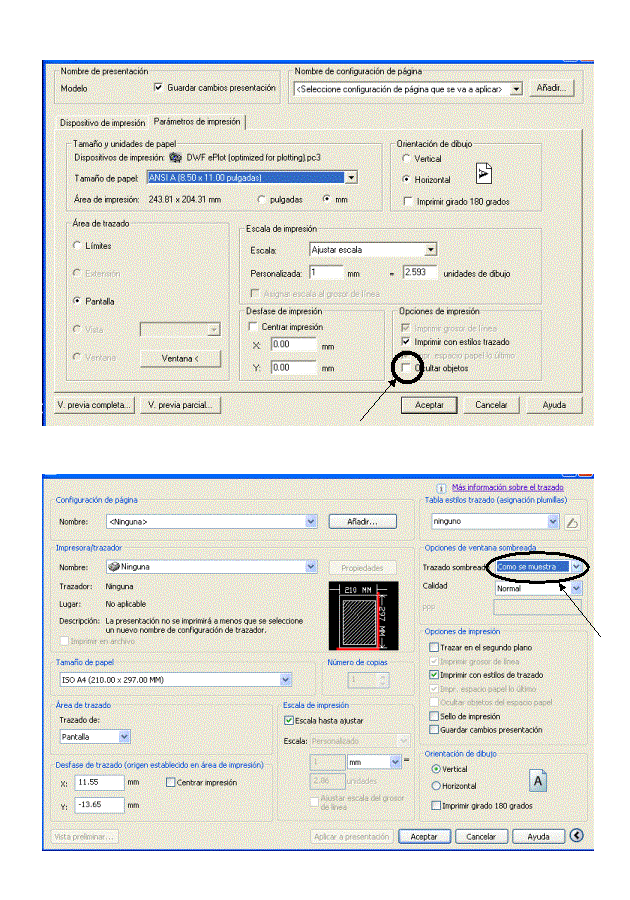The height and width of the screenshot is (900, 630).
Task: Select the mm units radio button
Action: click(326, 199)
